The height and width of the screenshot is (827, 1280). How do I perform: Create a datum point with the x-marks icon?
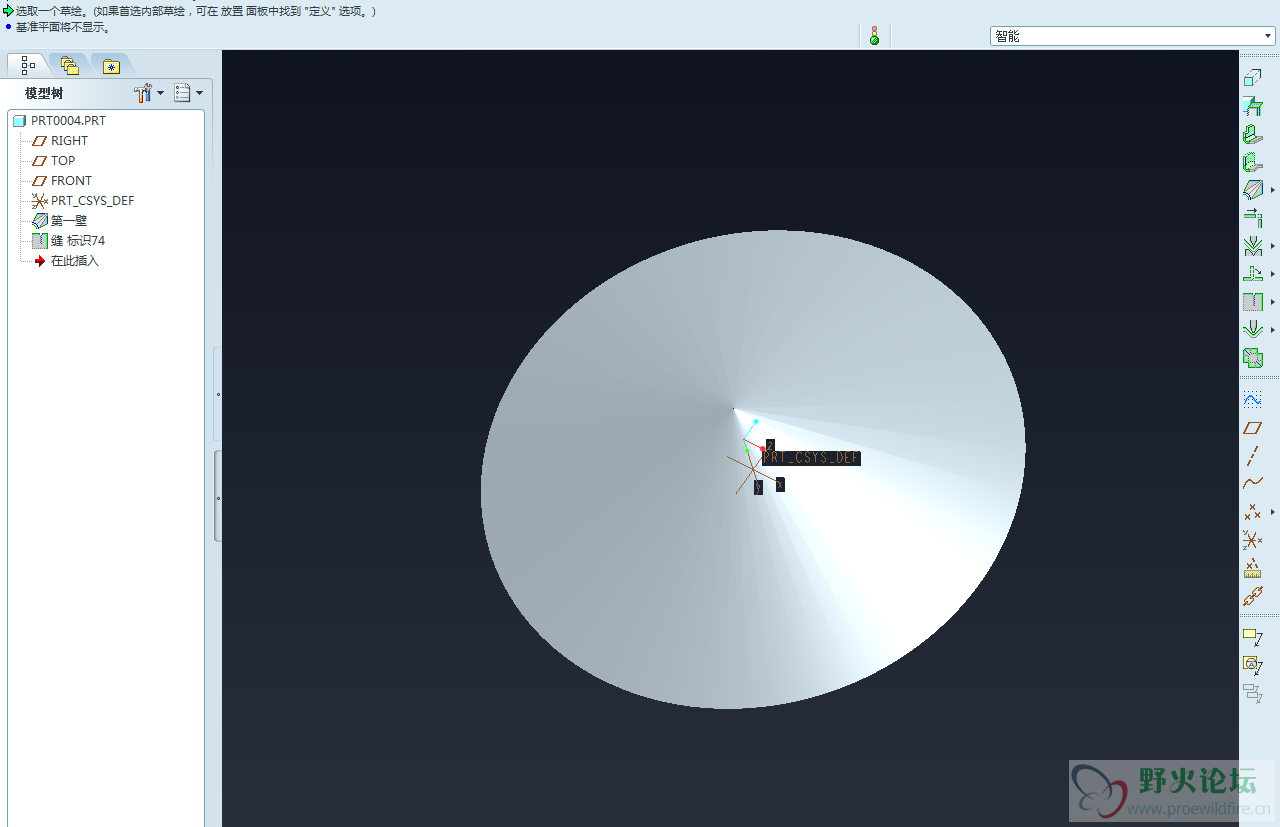[x=1252, y=512]
